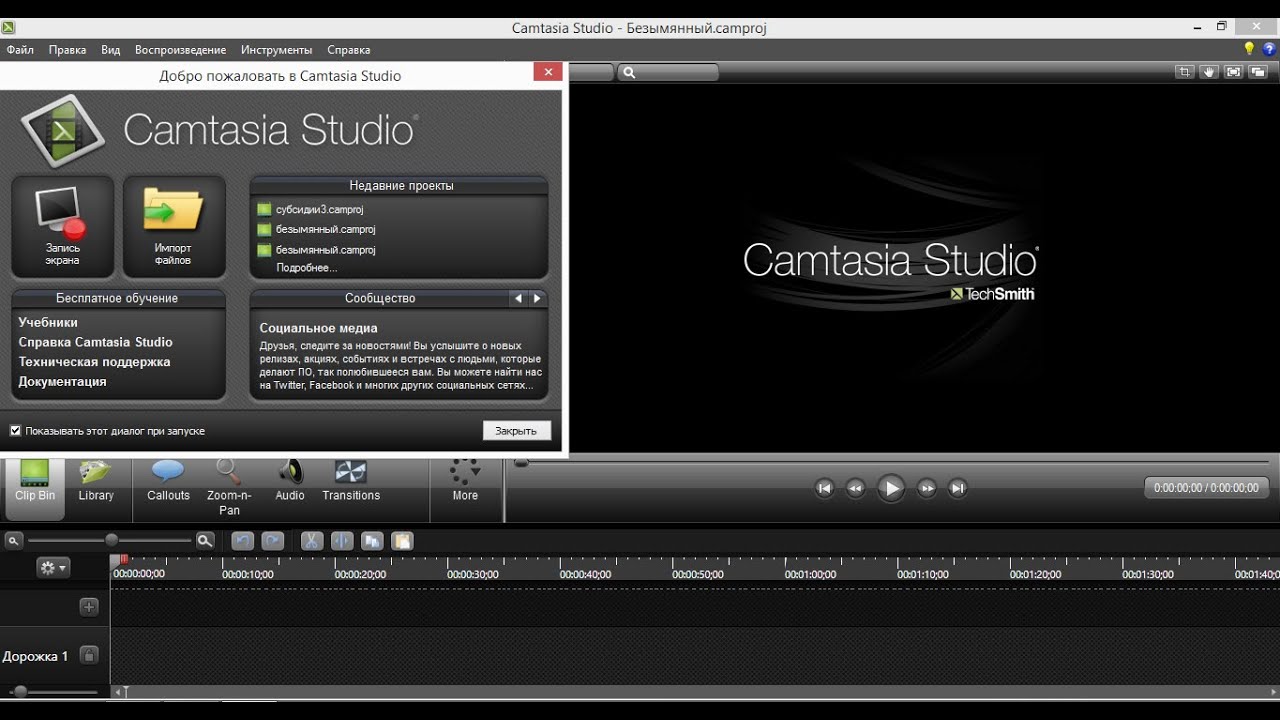
Task: Zoom in the timeline with large magnifier
Action: coord(205,541)
